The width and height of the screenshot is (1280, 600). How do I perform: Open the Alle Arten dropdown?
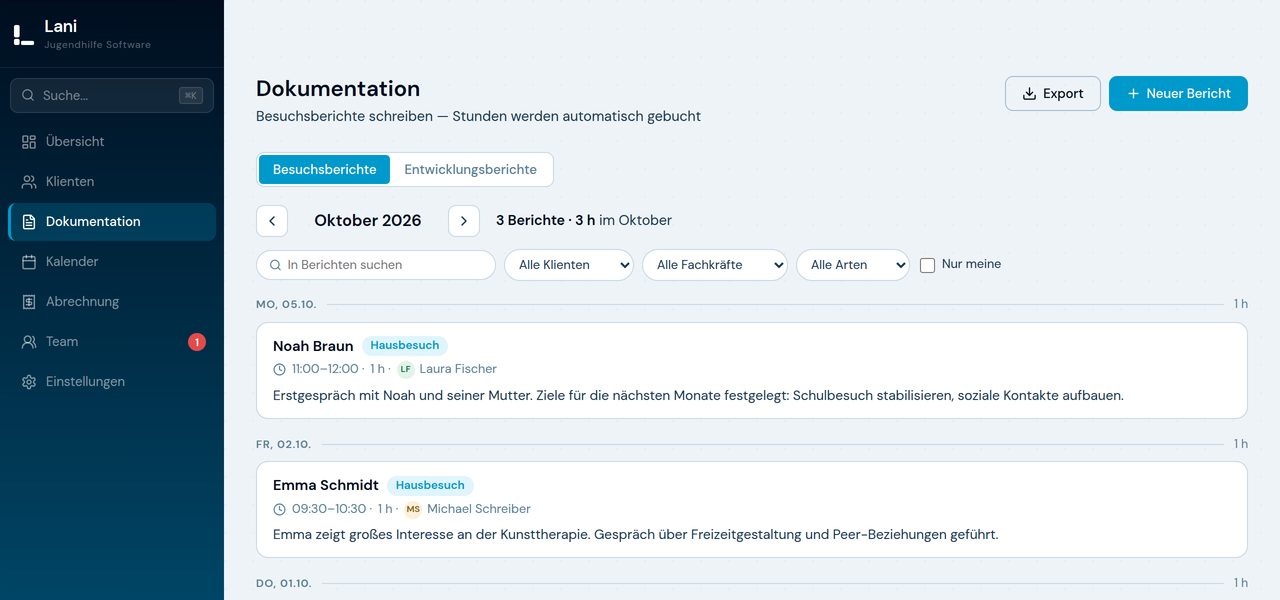(853, 265)
